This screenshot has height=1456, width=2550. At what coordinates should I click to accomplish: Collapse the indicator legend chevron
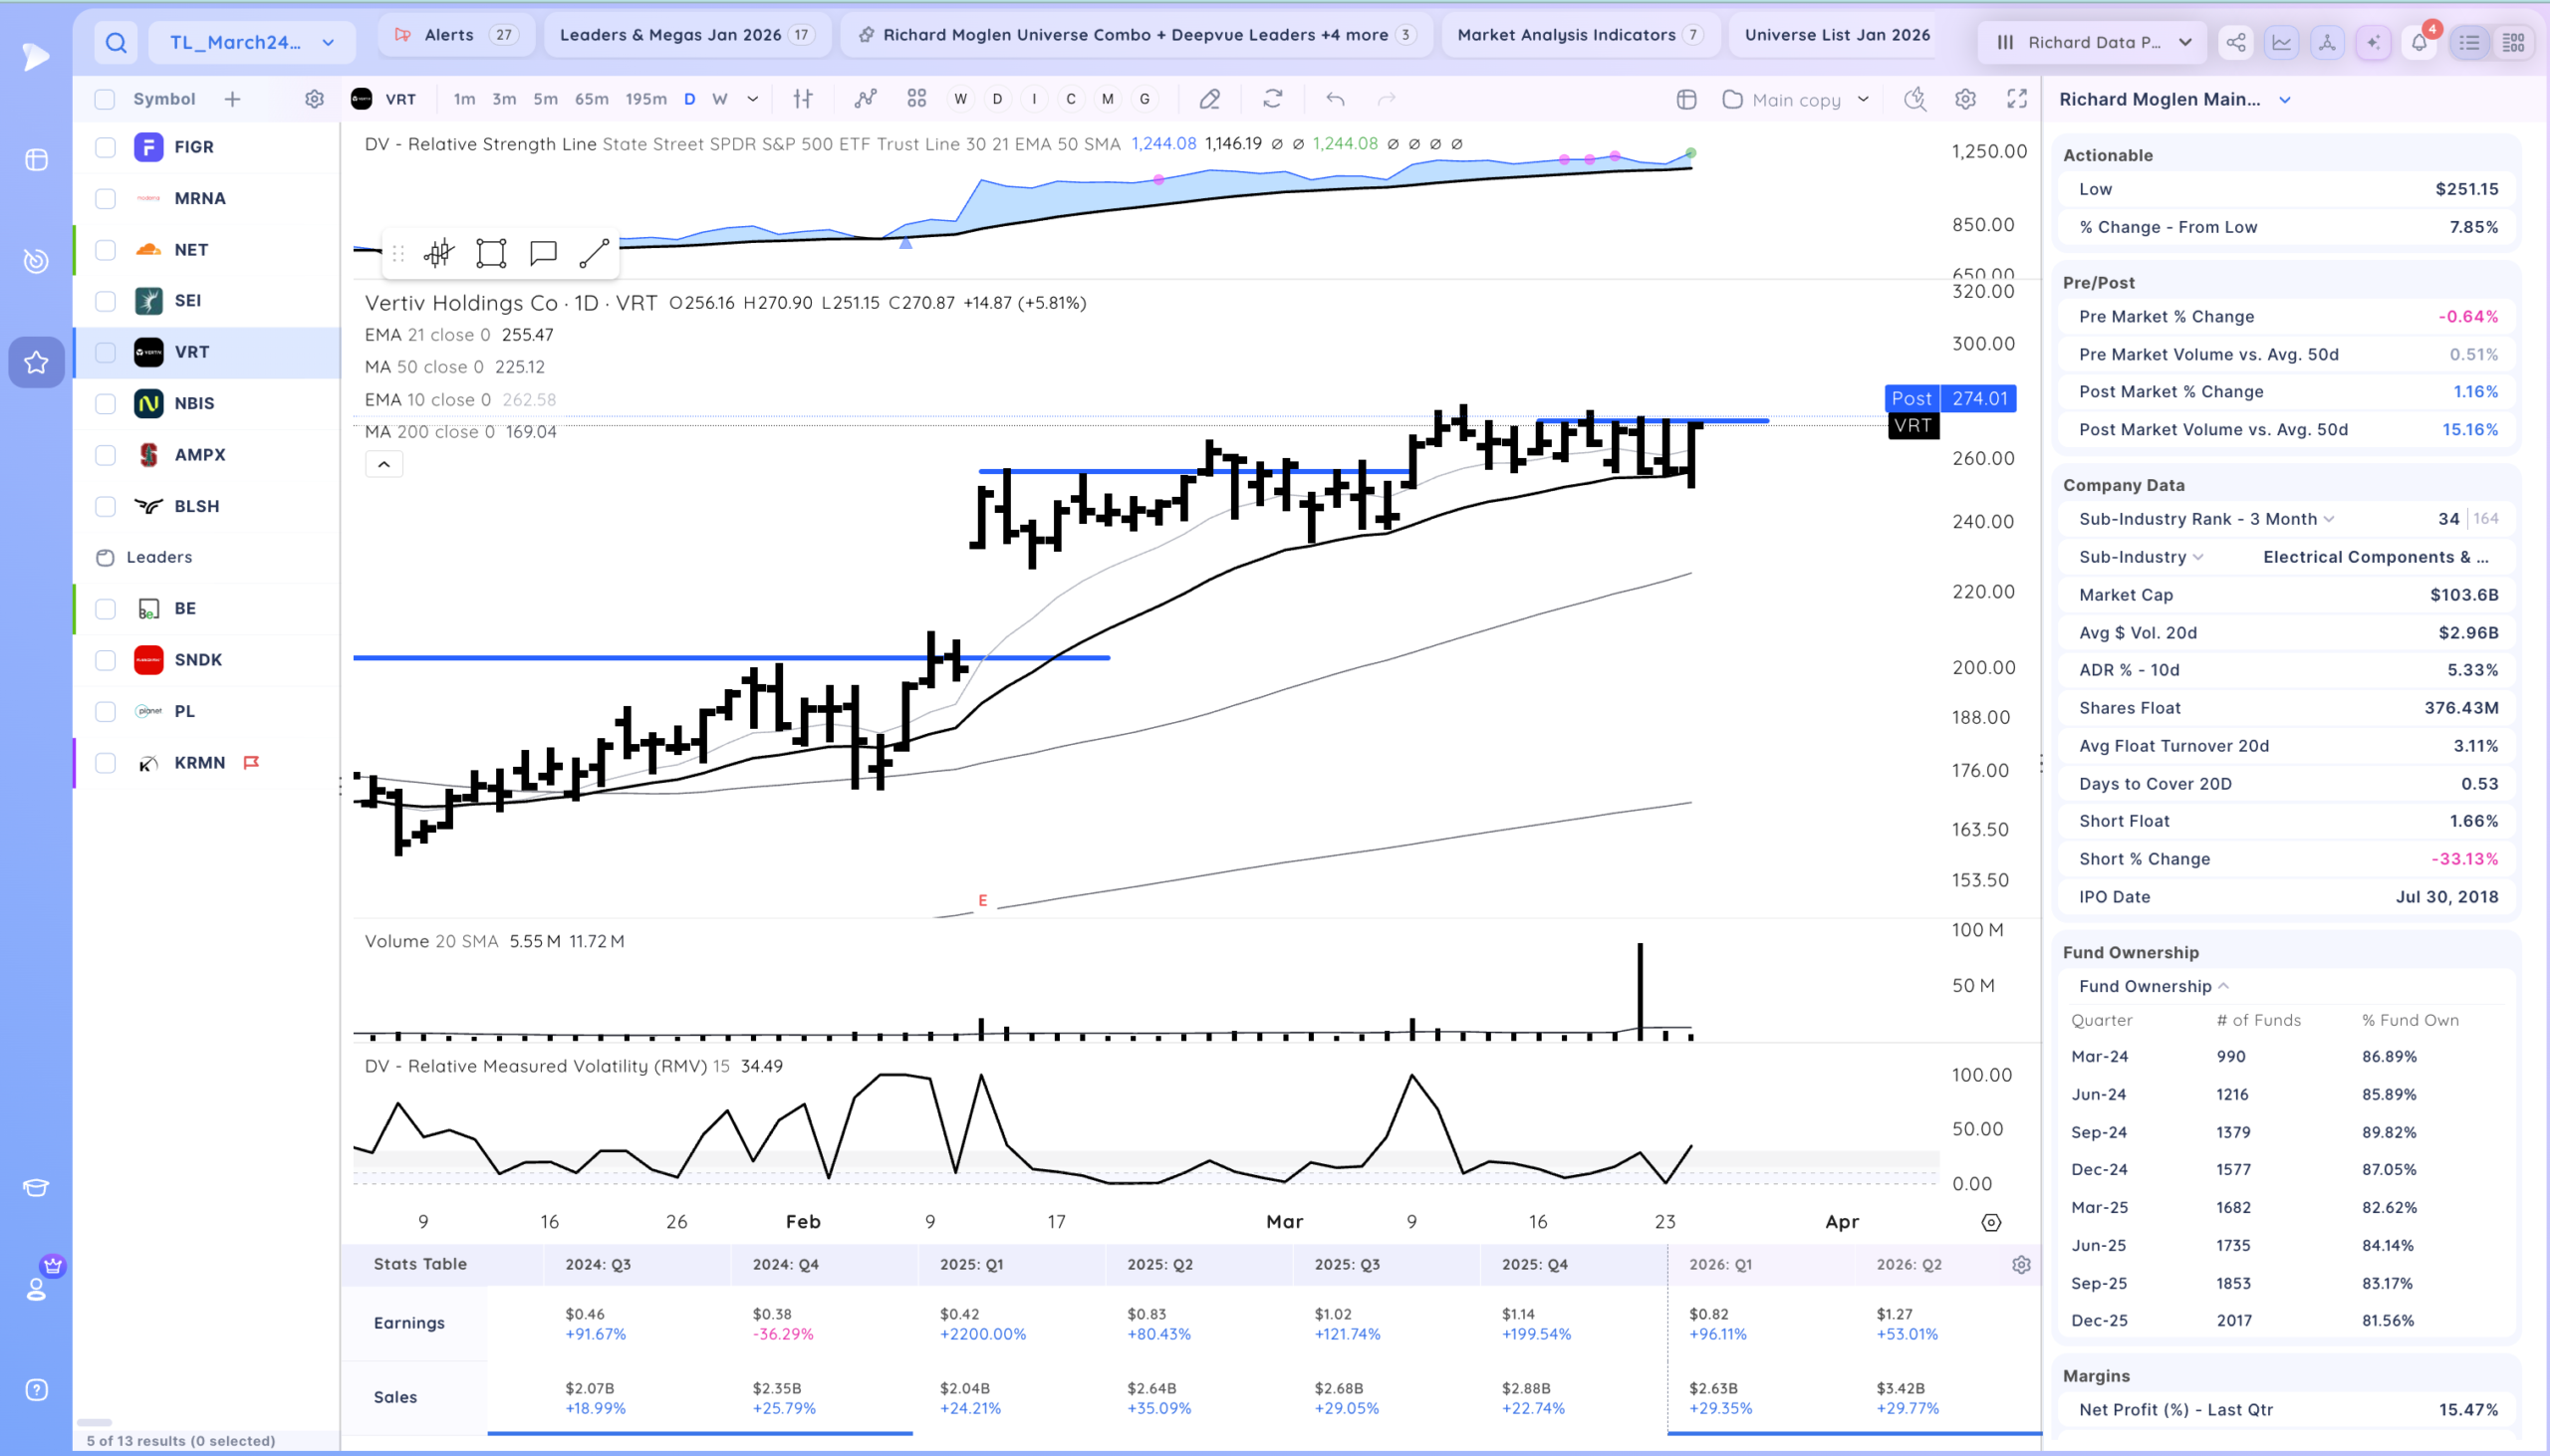click(384, 464)
